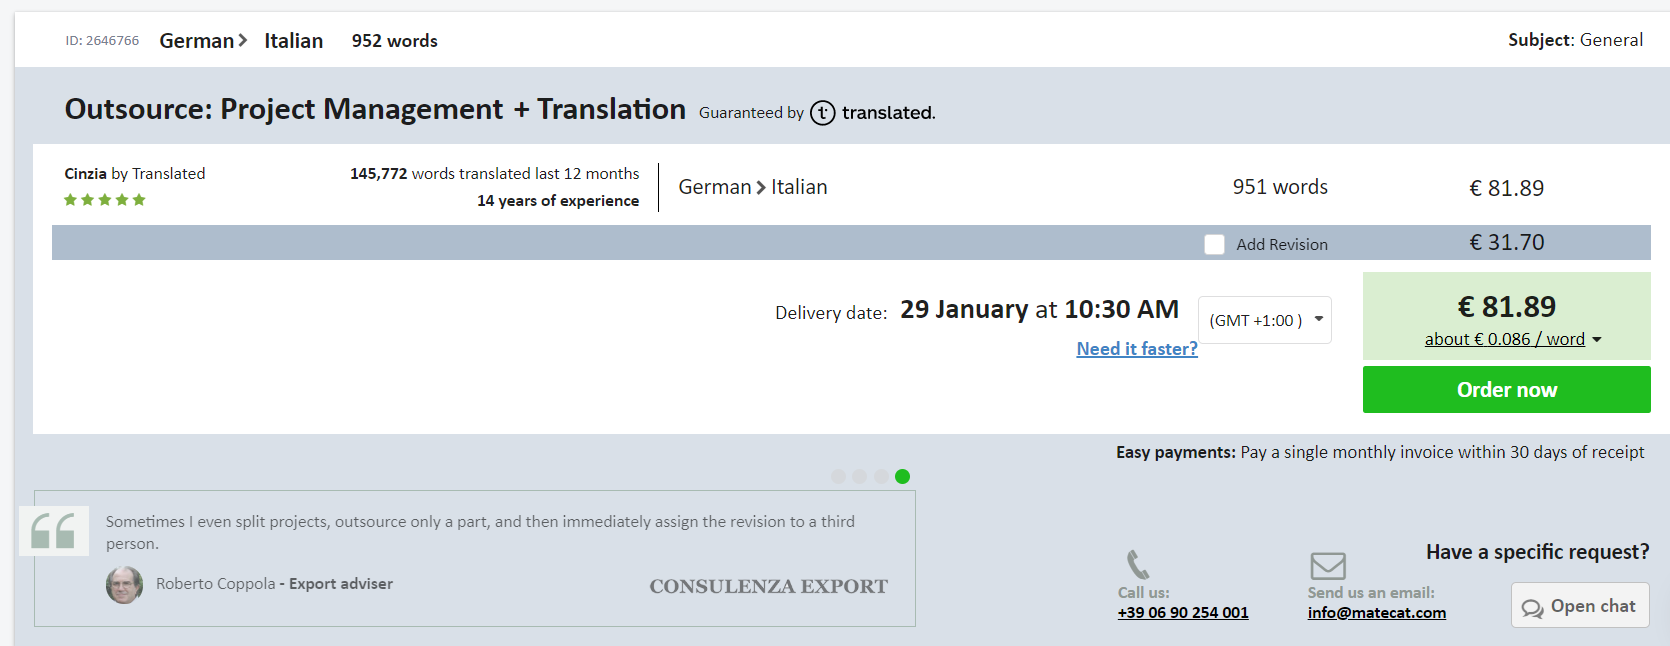Select the third testimonial carousel dot
1670x646 pixels.
click(881, 476)
